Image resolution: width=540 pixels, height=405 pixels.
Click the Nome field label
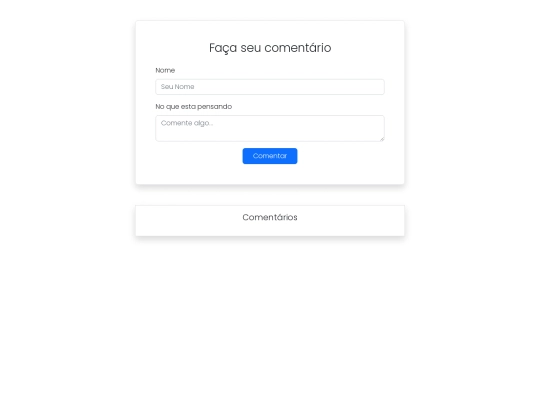(x=165, y=70)
